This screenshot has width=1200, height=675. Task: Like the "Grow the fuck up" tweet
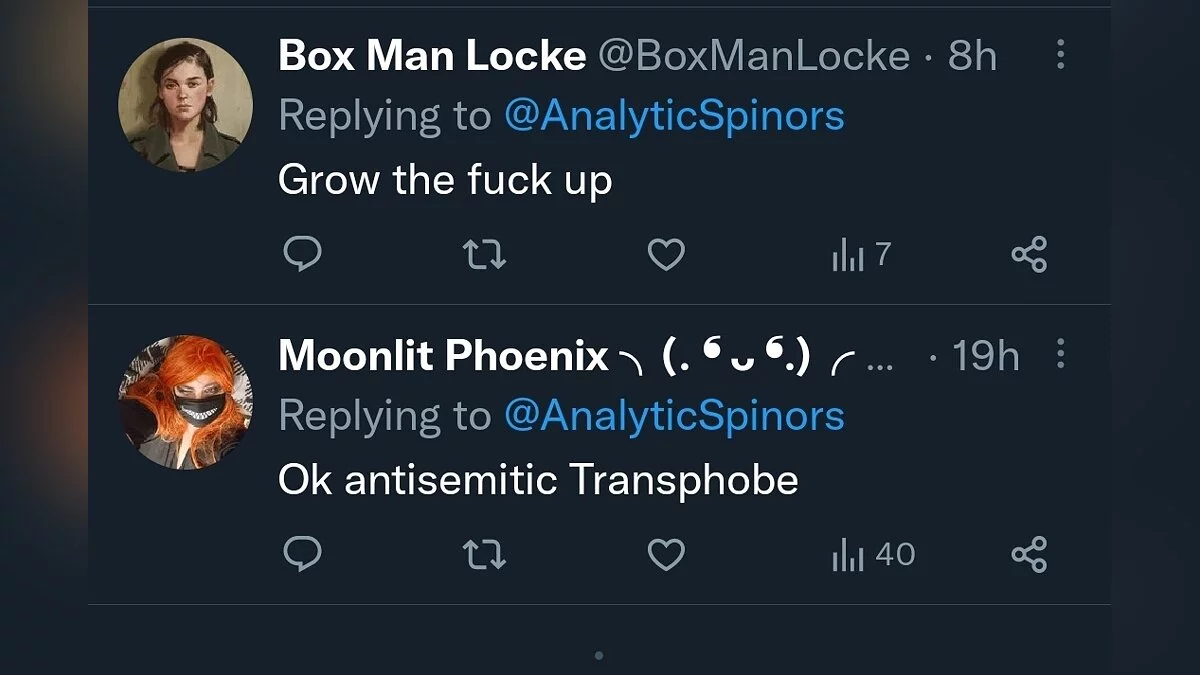click(x=666, y=254)
